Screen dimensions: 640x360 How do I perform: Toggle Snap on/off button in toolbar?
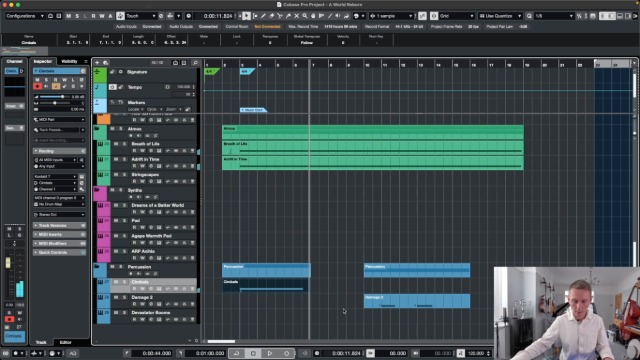422,16
